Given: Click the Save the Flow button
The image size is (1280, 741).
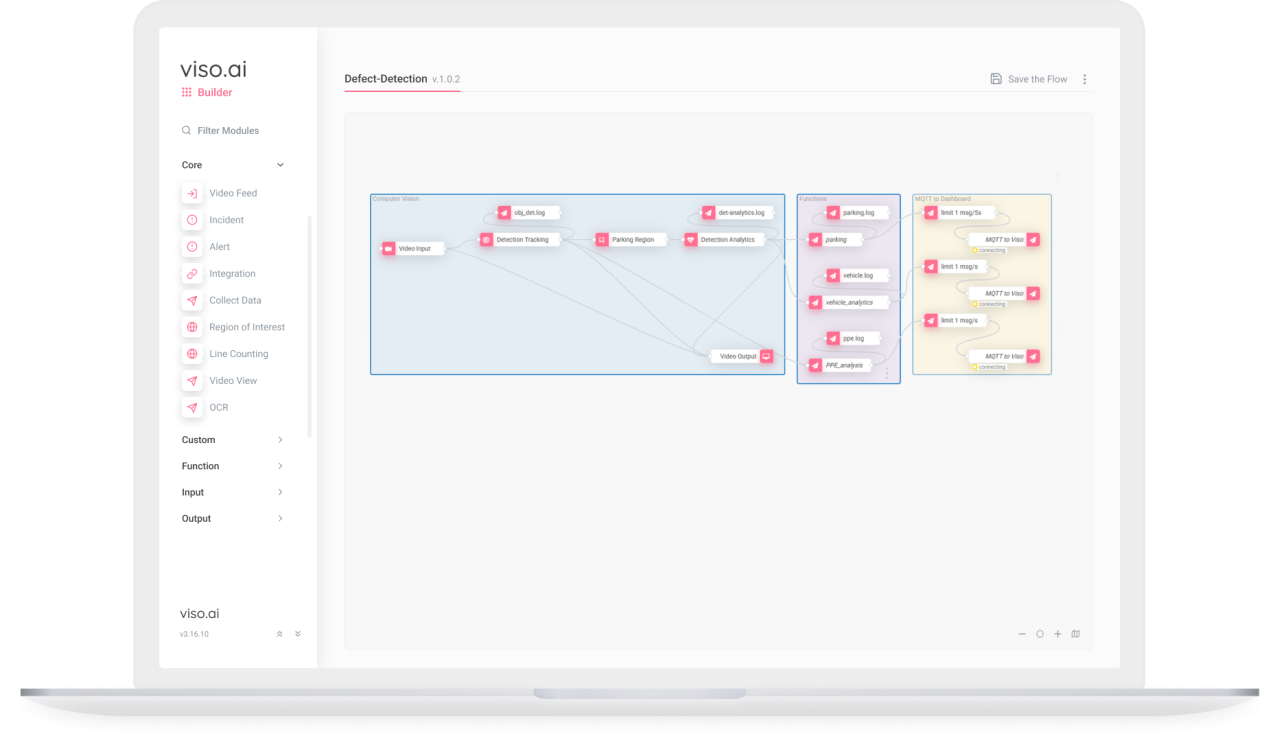Looking at the screenshot, I should [1029, 79].
